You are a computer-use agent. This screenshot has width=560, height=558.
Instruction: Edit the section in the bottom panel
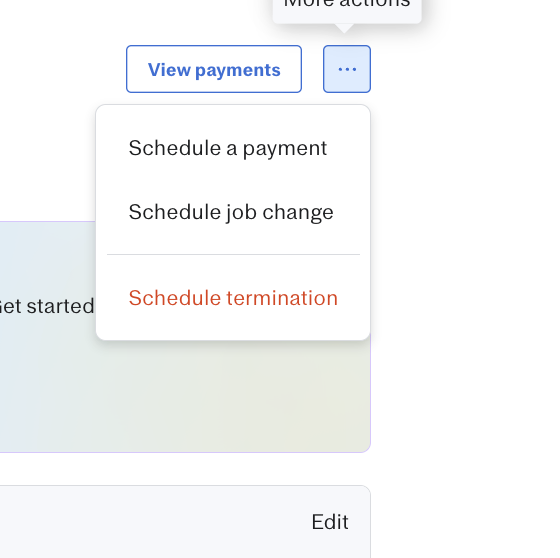coord(330,522)
